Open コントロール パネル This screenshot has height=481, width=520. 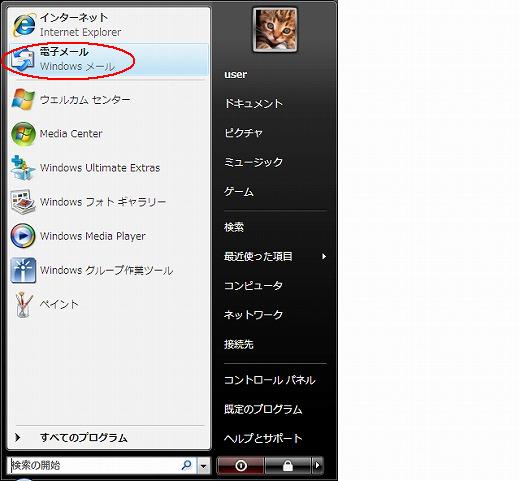(x=269, y=380)
